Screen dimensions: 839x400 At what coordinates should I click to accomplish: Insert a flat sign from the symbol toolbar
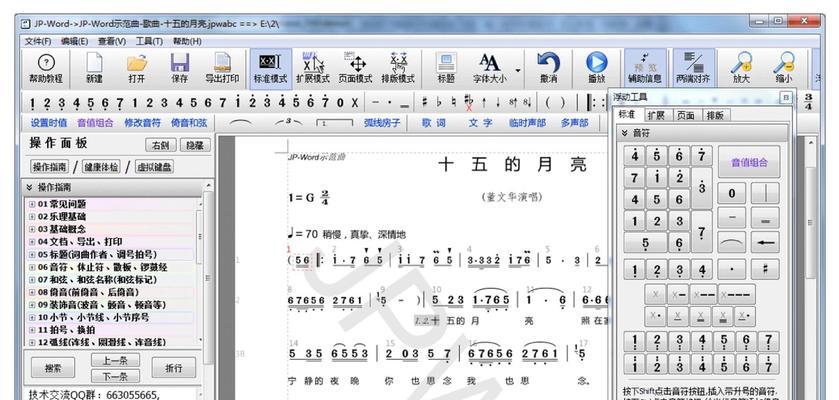pyautogui.click(x=439, y=102)
